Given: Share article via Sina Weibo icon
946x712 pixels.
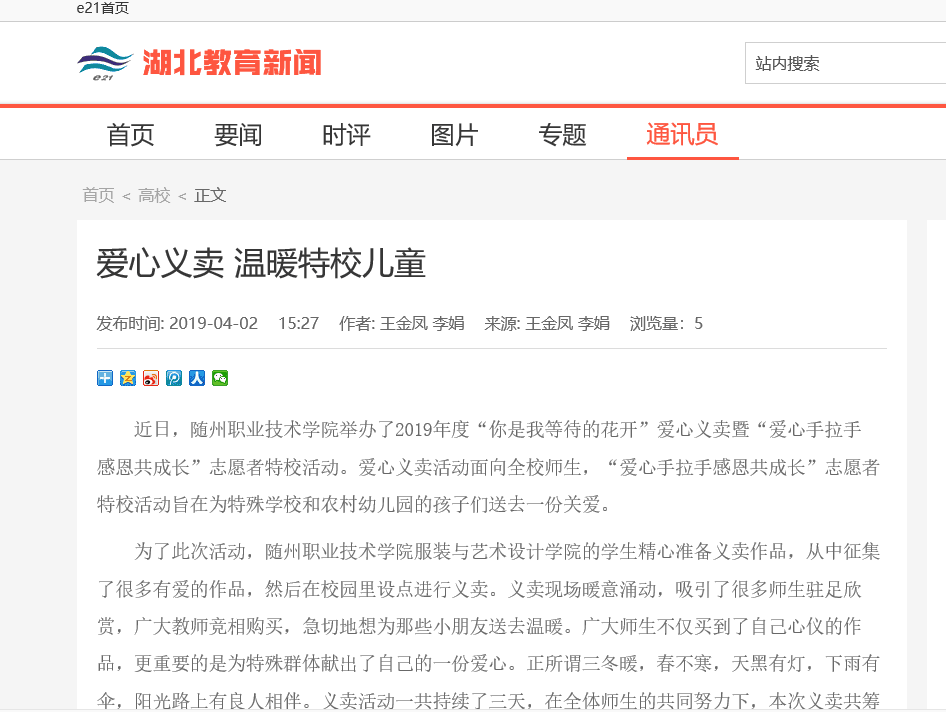Looking at the screenshot, I should (x=151, y=378).
